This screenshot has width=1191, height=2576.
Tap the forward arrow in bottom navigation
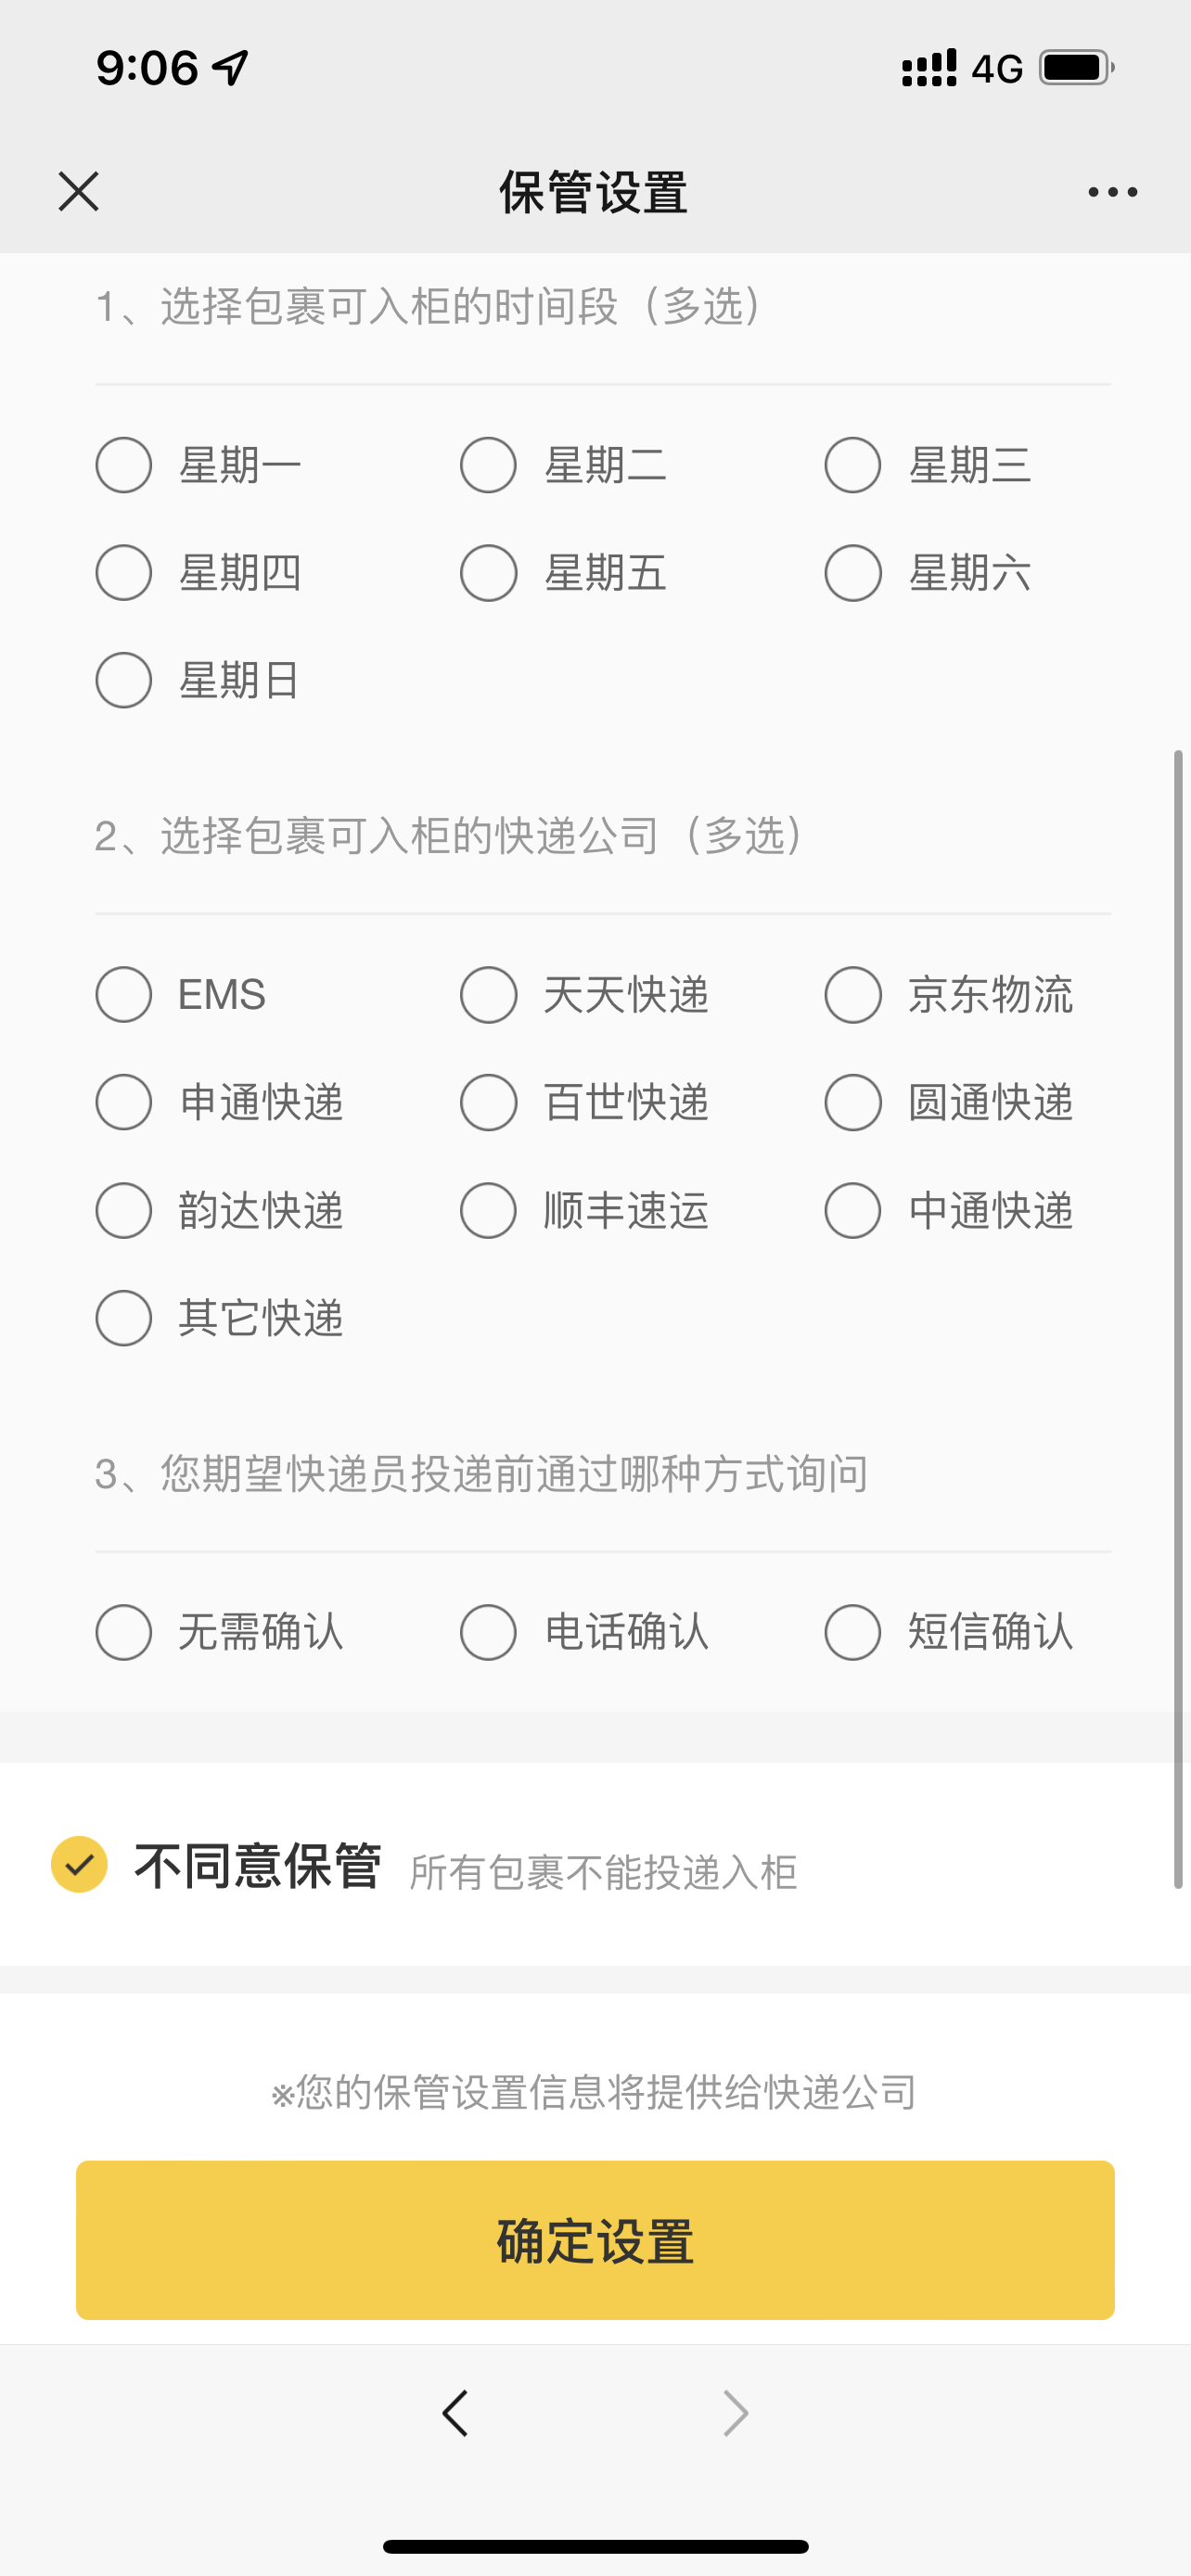pyautogui.click(x=735, y=2413)
